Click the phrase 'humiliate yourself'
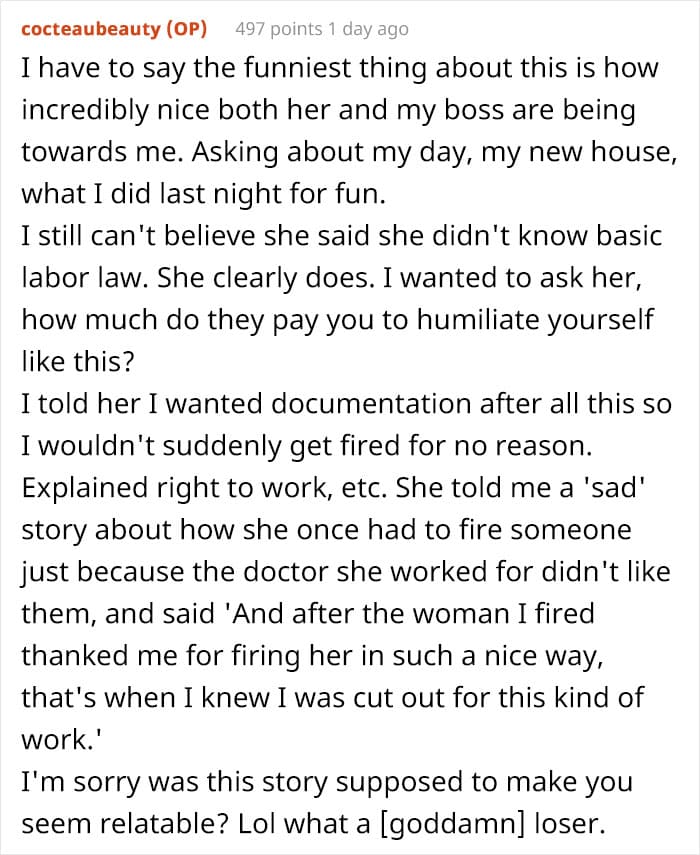This screenshot has width=700, height=855. (x=535, y=321)
